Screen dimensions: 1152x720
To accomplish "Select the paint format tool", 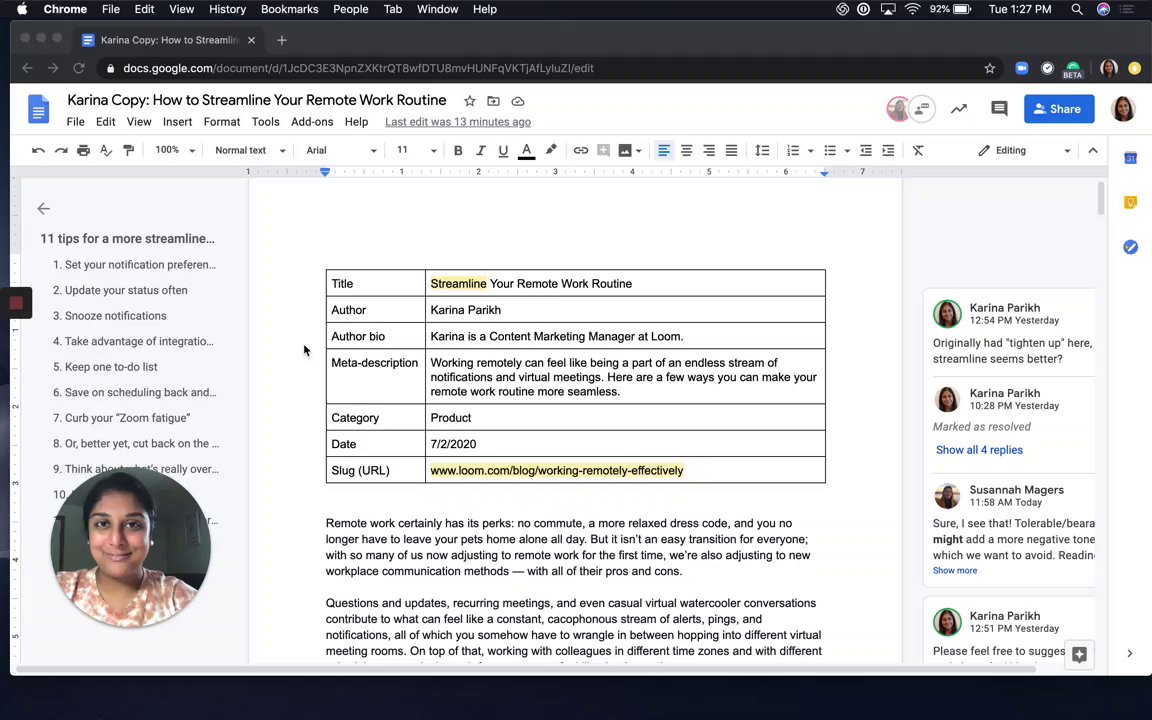I will [128, 150].
